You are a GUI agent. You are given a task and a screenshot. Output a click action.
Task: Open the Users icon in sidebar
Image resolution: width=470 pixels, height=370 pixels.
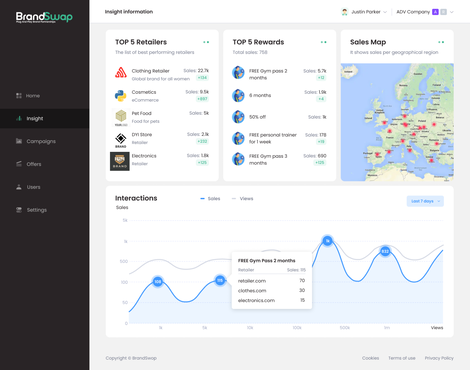tap(19, 187)
